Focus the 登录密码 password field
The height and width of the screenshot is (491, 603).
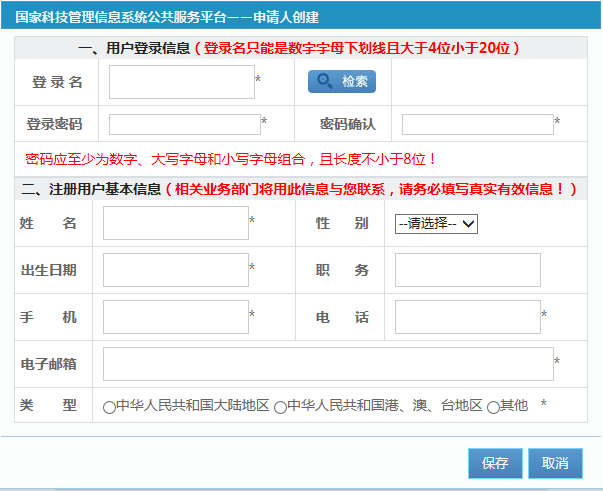point(184,124)
